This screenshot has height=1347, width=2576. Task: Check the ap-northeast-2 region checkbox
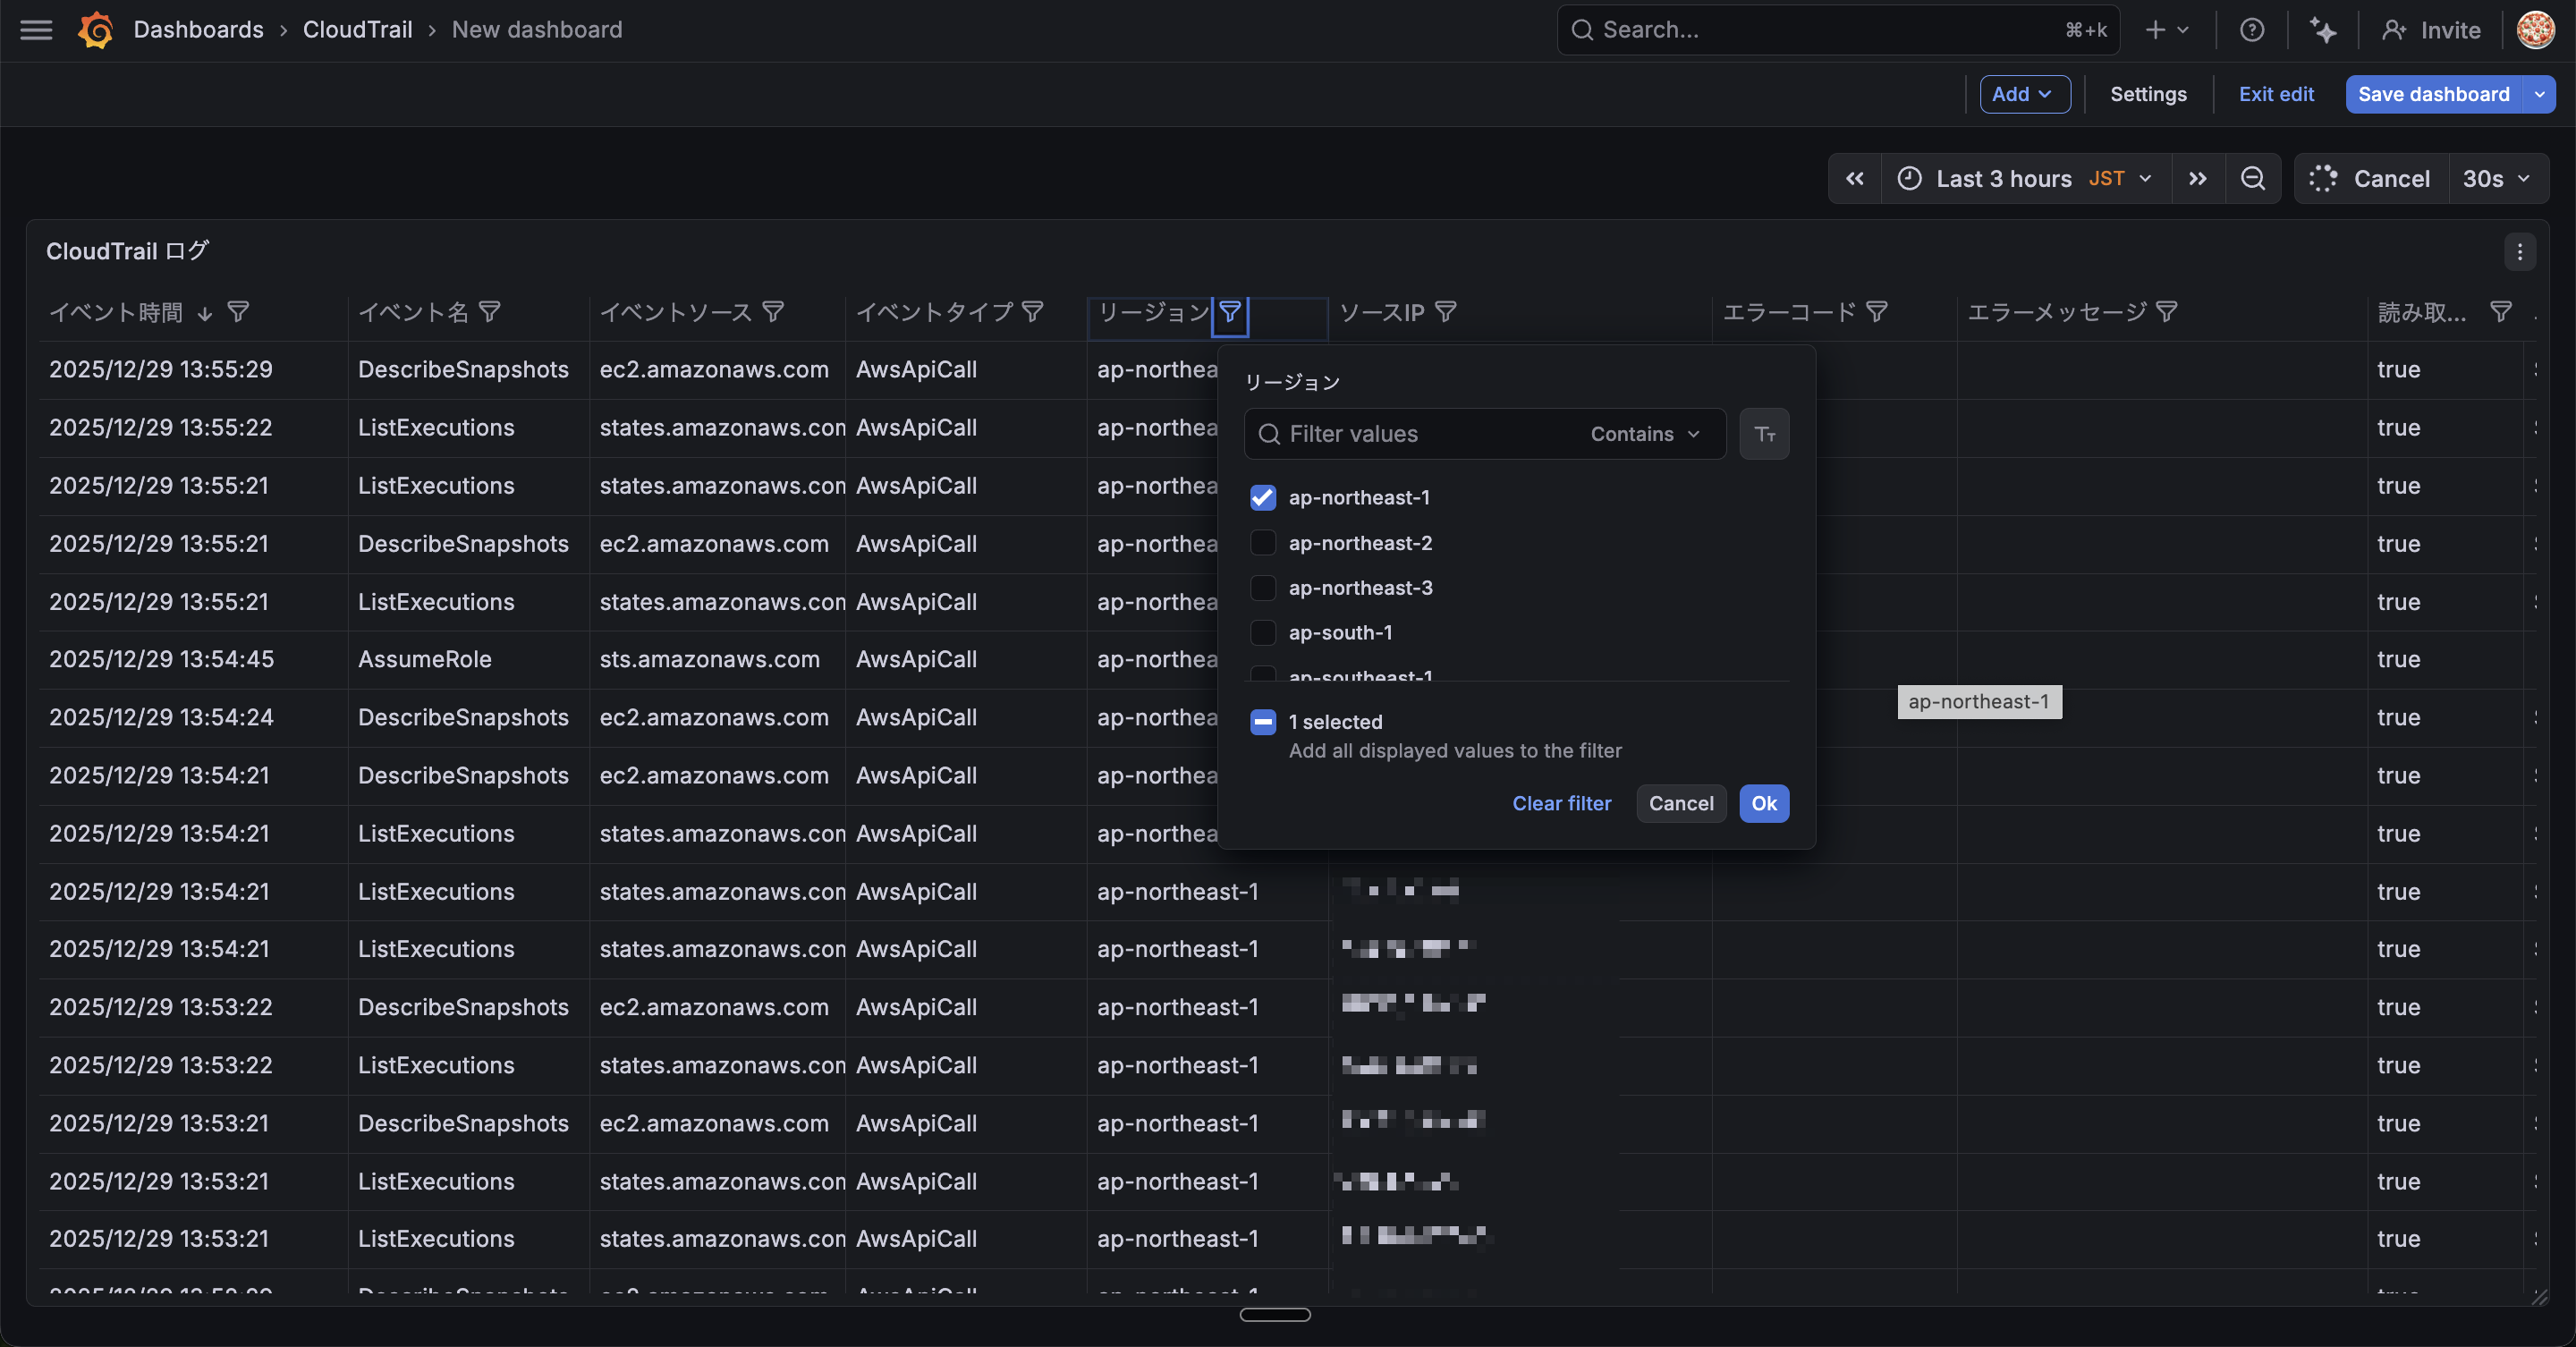[x=1263, y=543]
